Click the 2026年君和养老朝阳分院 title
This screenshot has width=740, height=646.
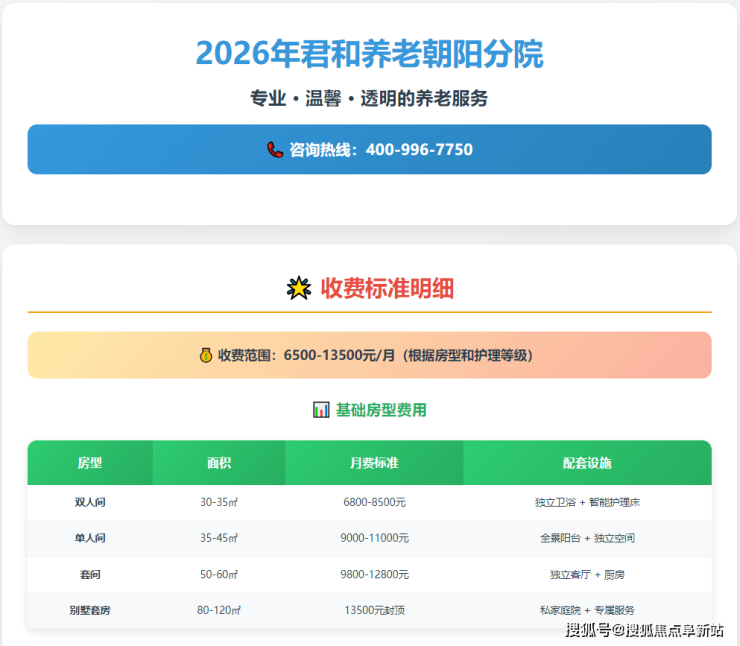(369, 53)
